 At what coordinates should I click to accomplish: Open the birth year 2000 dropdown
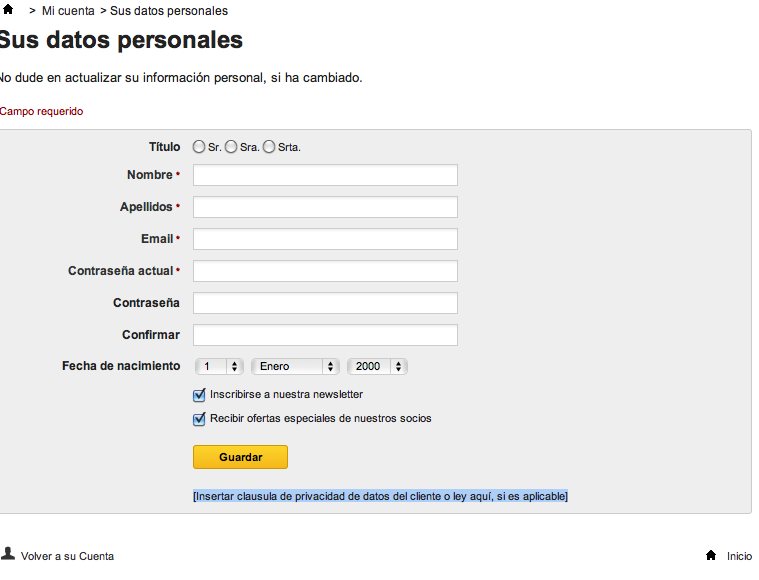point(377,367)
